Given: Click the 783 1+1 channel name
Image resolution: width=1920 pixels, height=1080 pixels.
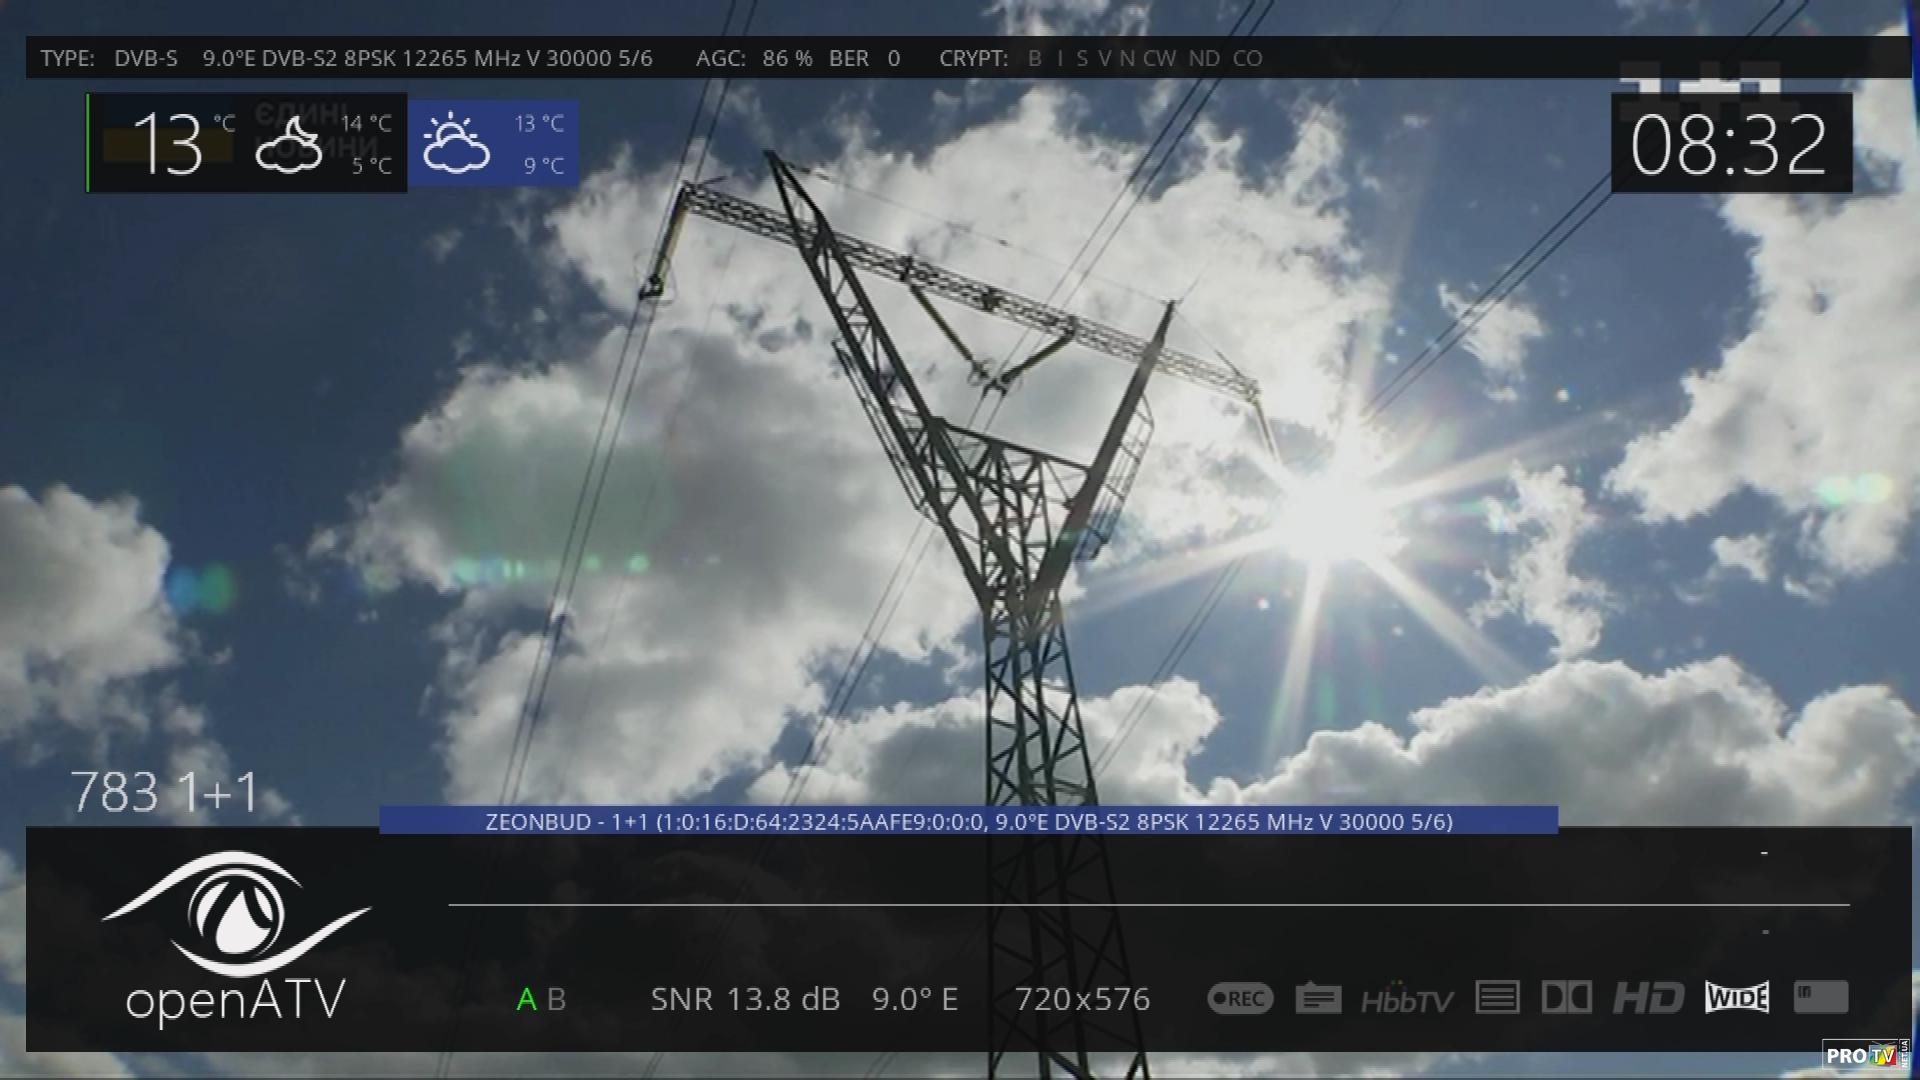Looking at the screenshot, I should (165, 793).
